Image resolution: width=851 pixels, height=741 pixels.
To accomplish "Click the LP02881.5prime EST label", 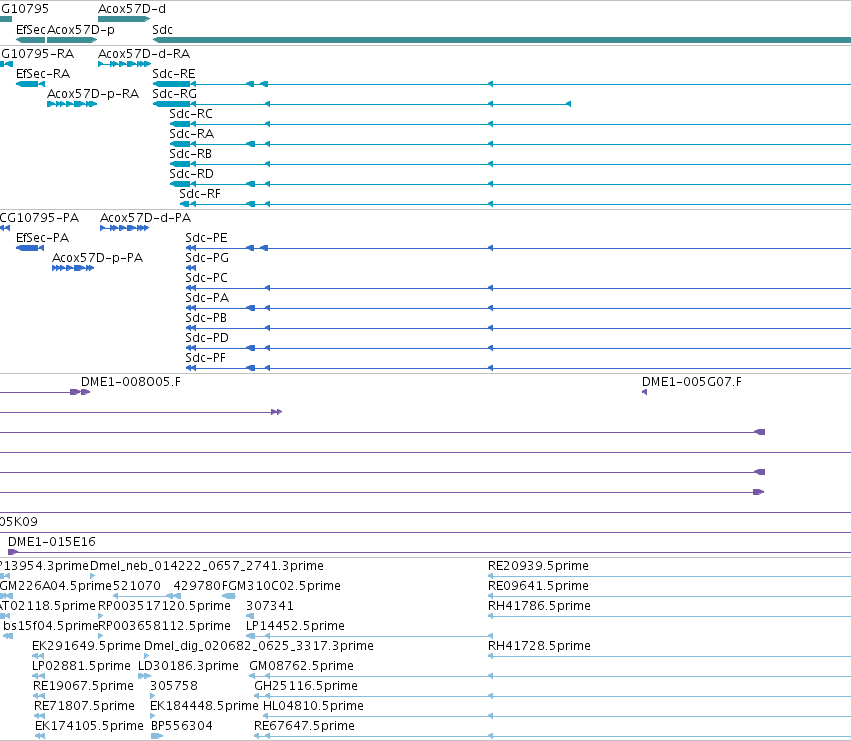I will pyautogui.click(x=81, y=666).
